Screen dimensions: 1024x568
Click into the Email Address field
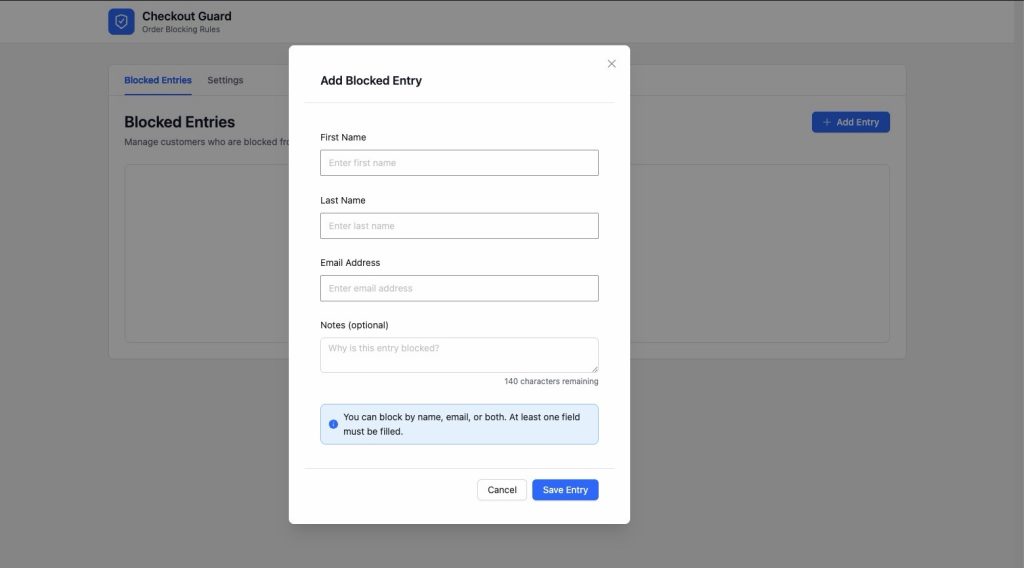(459, 288)
